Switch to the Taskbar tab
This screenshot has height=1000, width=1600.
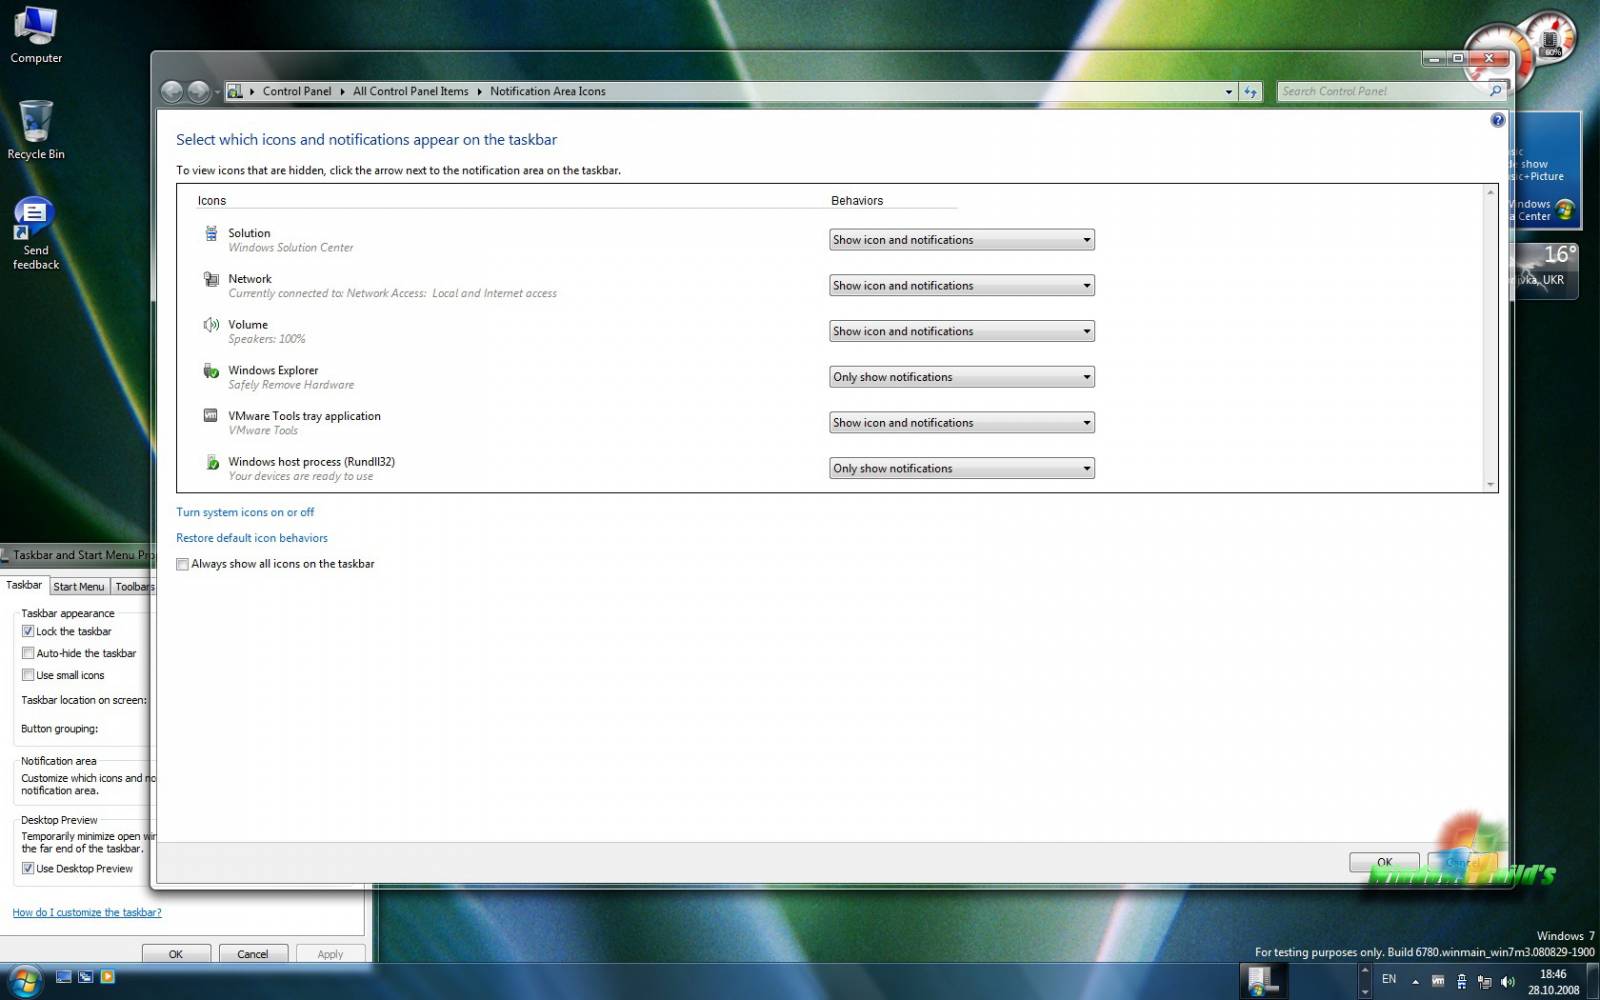(24, 585)
